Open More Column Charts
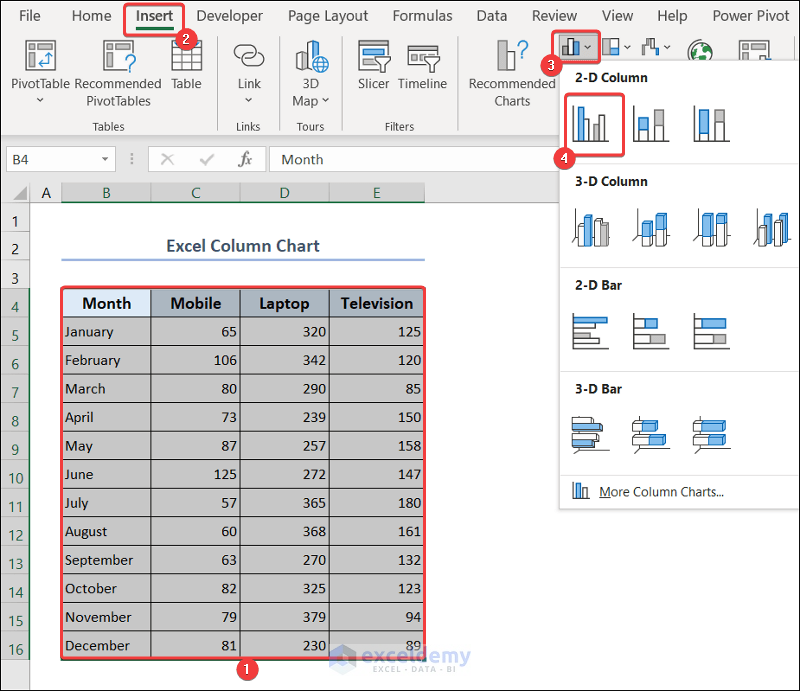This screenshot has width=800, height=691. [x=661, y=491]
